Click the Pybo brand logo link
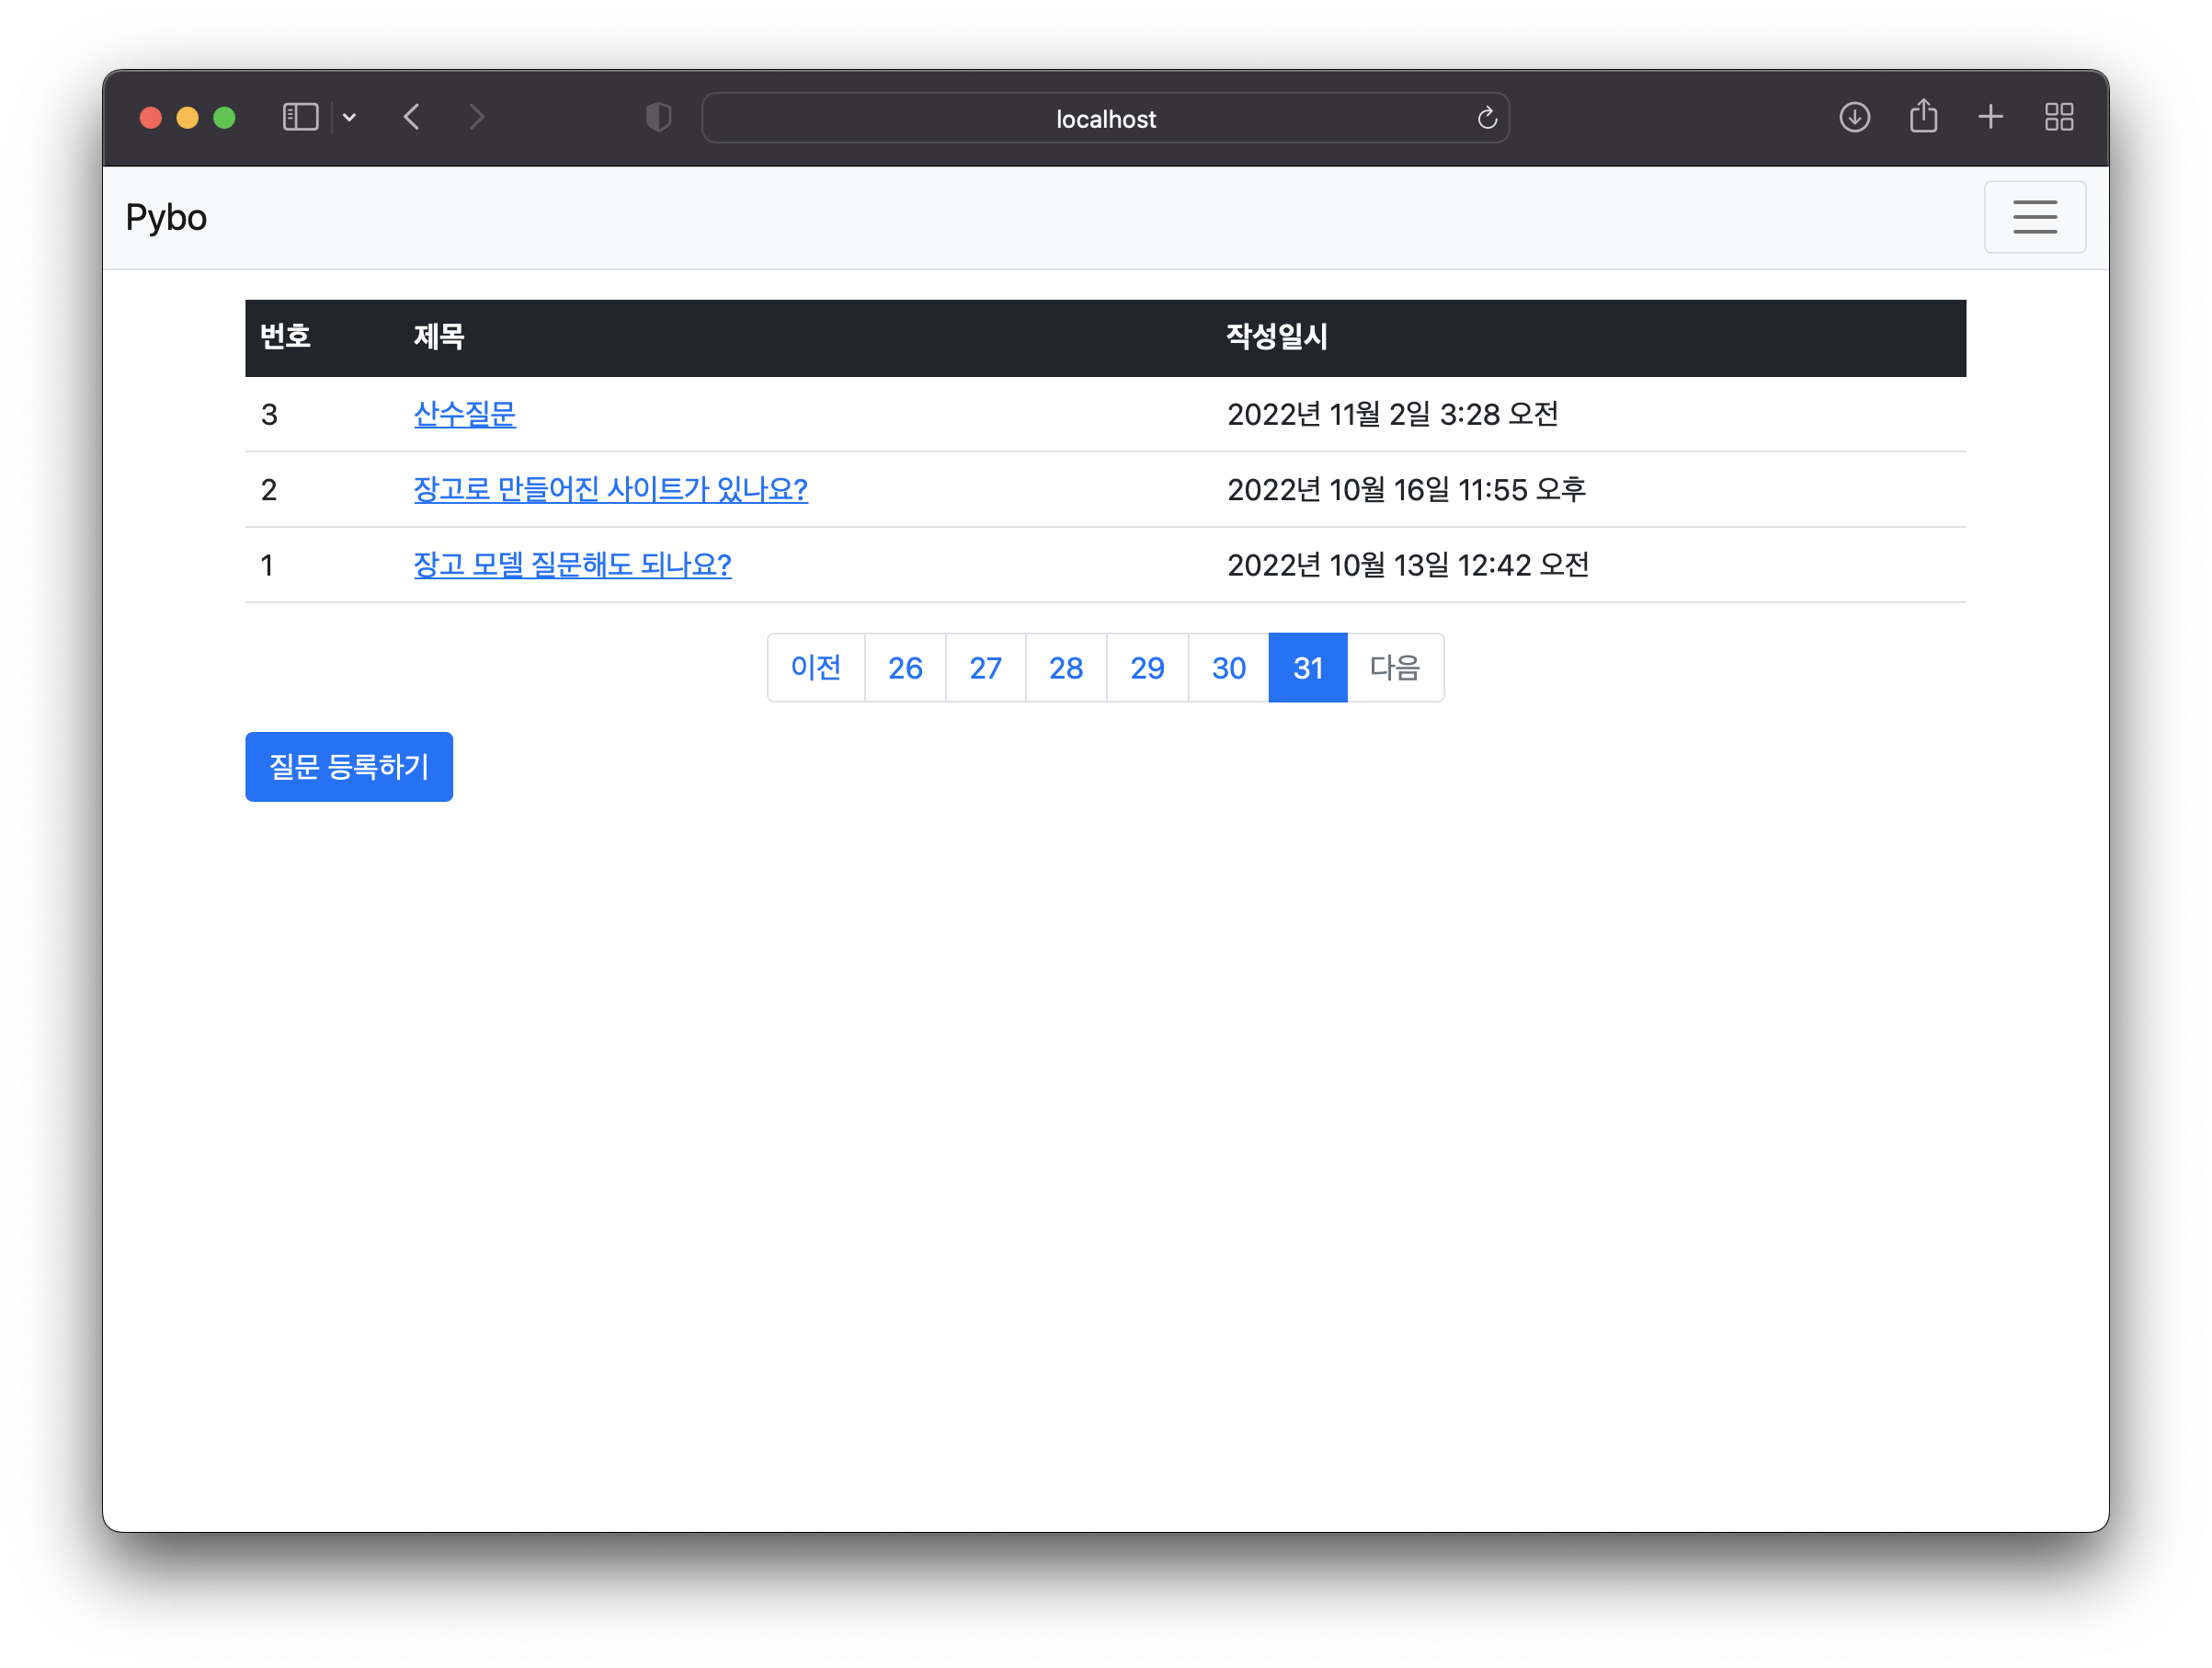This screenshot has width=2212, height=1668. 166,218
